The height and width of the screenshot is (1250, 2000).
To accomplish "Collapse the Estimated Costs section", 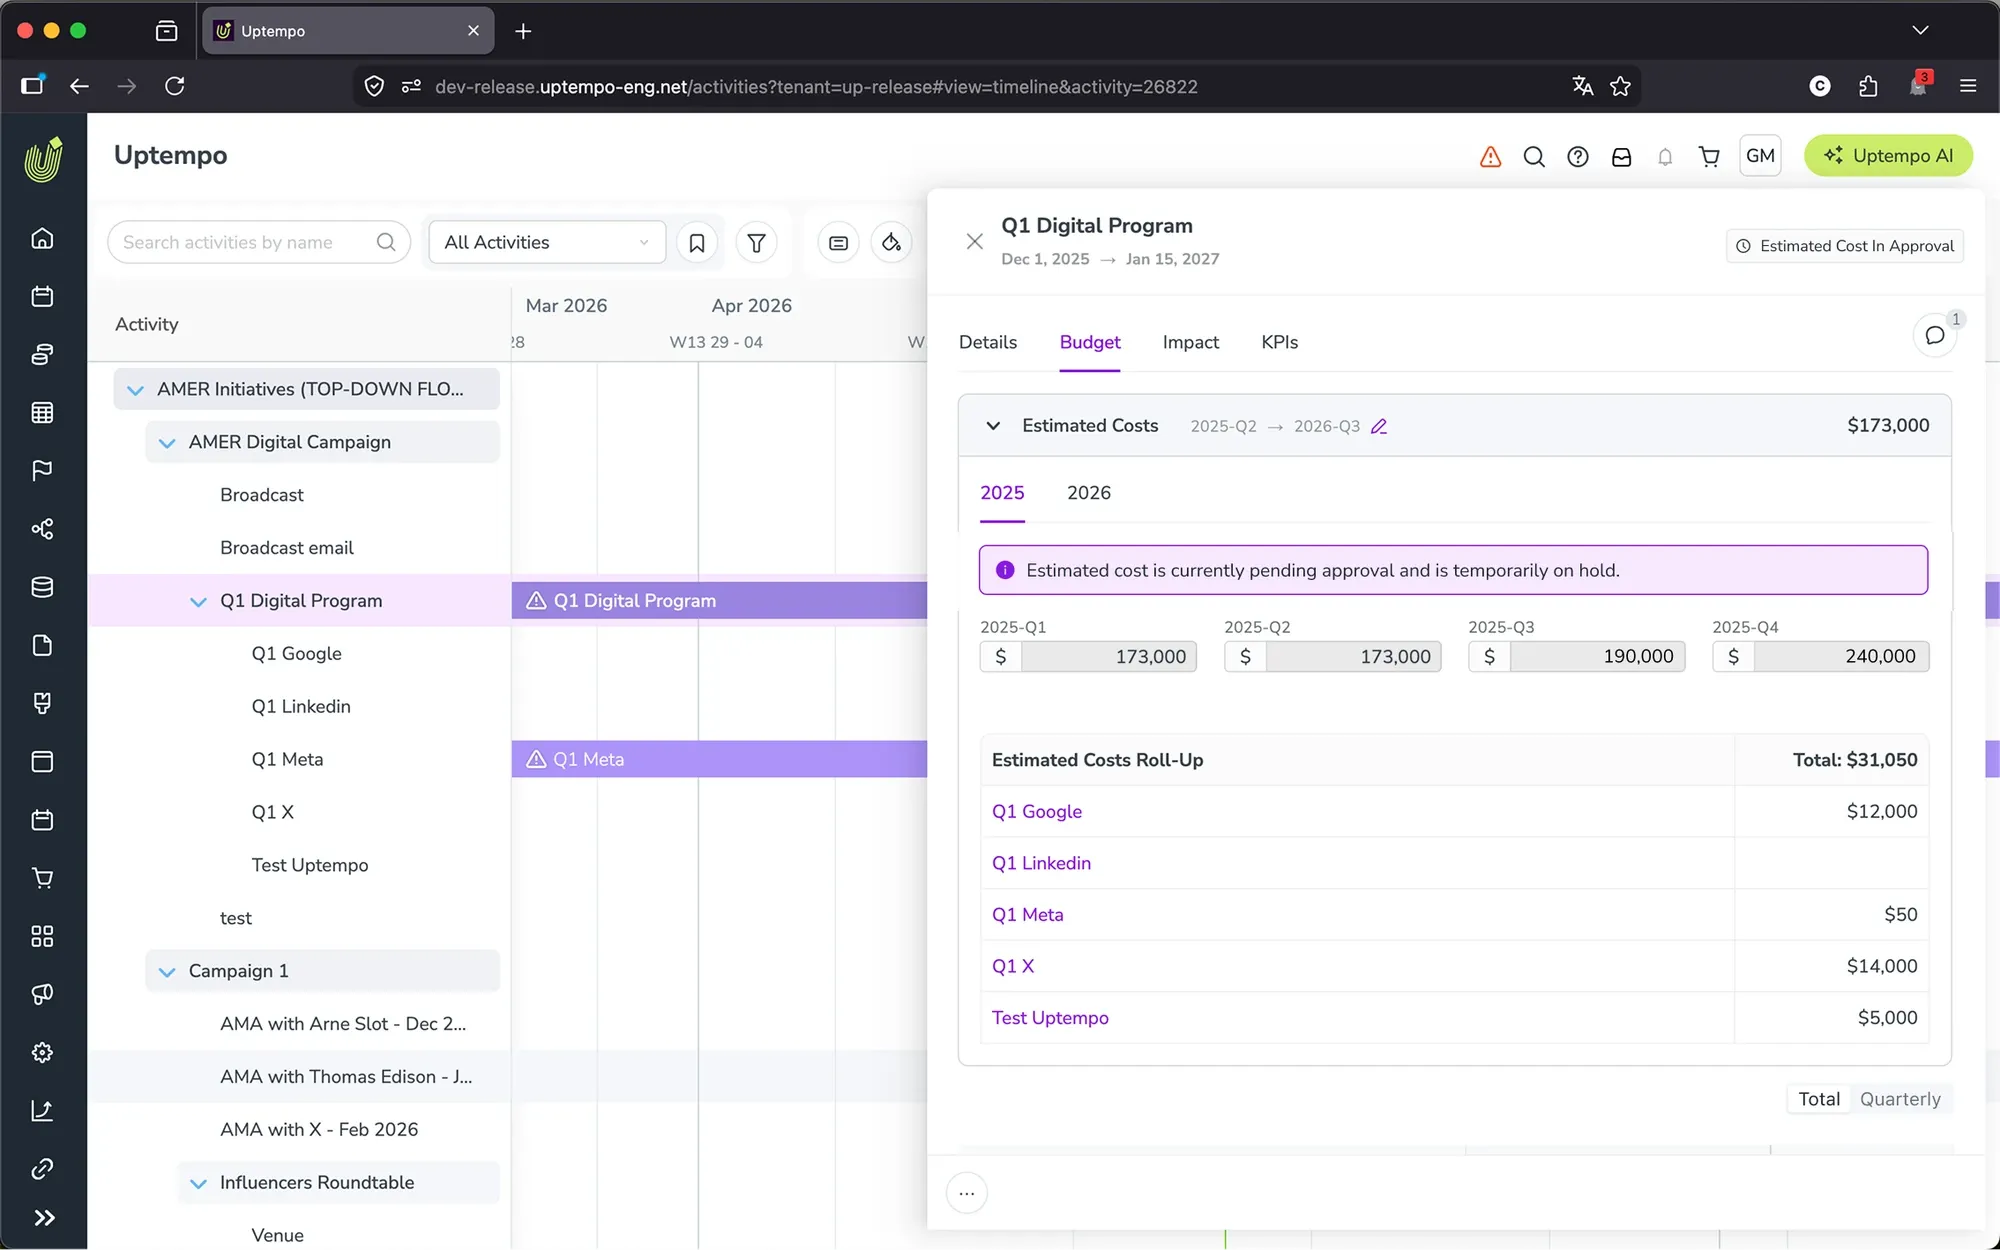I will [993, 426].
